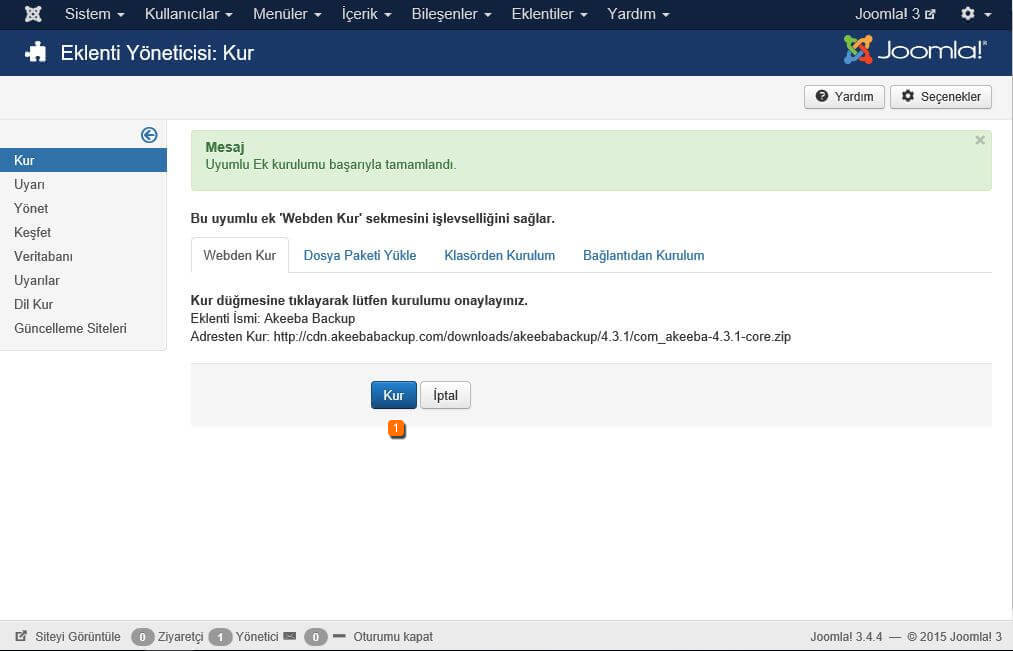Cancel the installation with İptal

445,395
